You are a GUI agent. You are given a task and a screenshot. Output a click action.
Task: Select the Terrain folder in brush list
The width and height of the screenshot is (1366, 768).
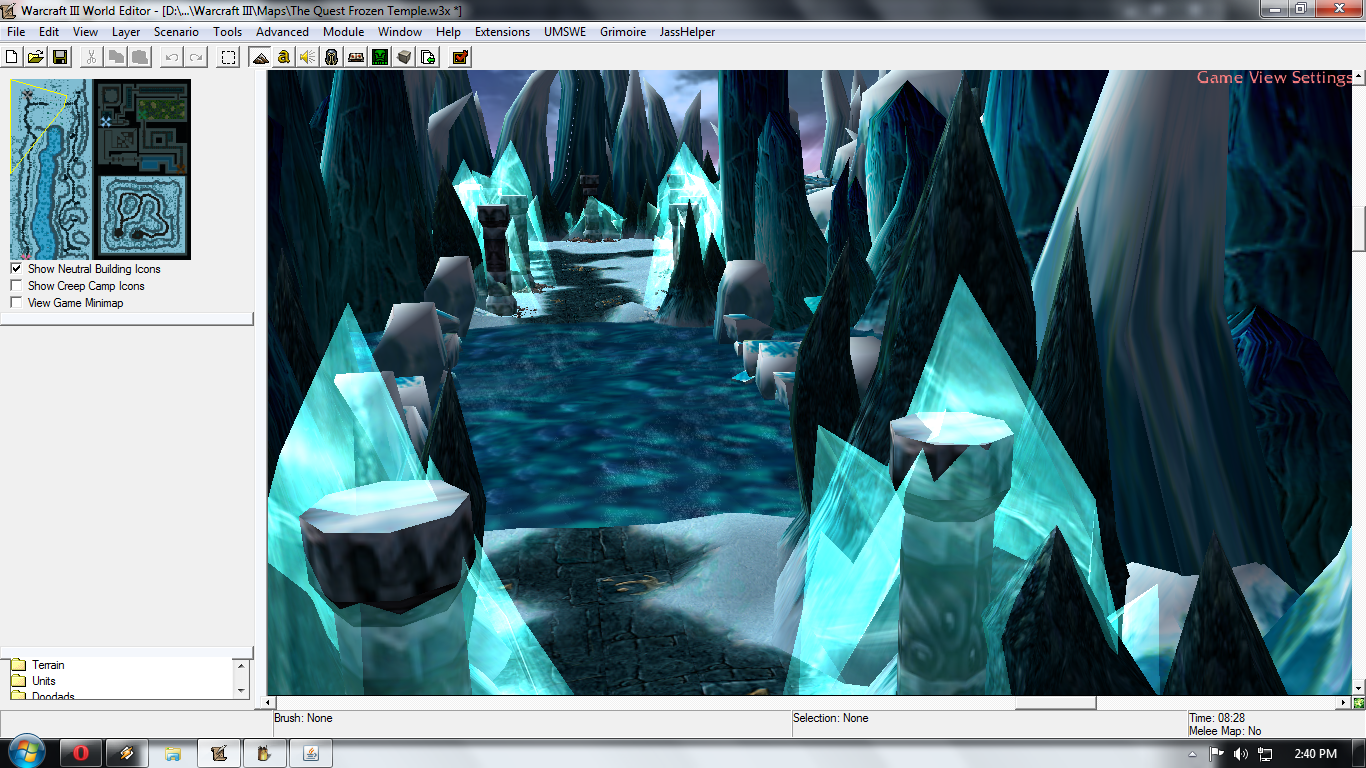38,665
